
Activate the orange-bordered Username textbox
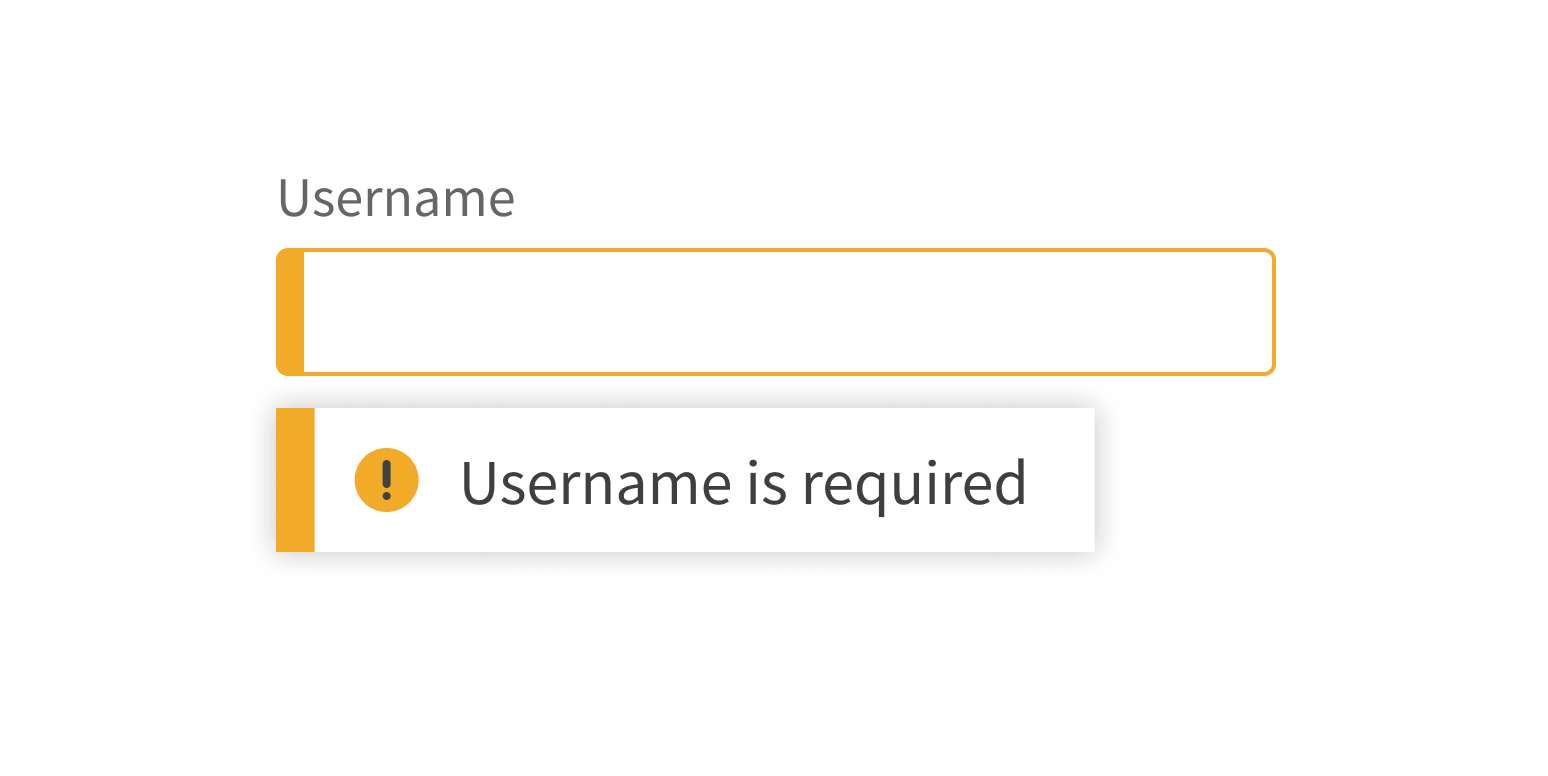coord(775,312)
